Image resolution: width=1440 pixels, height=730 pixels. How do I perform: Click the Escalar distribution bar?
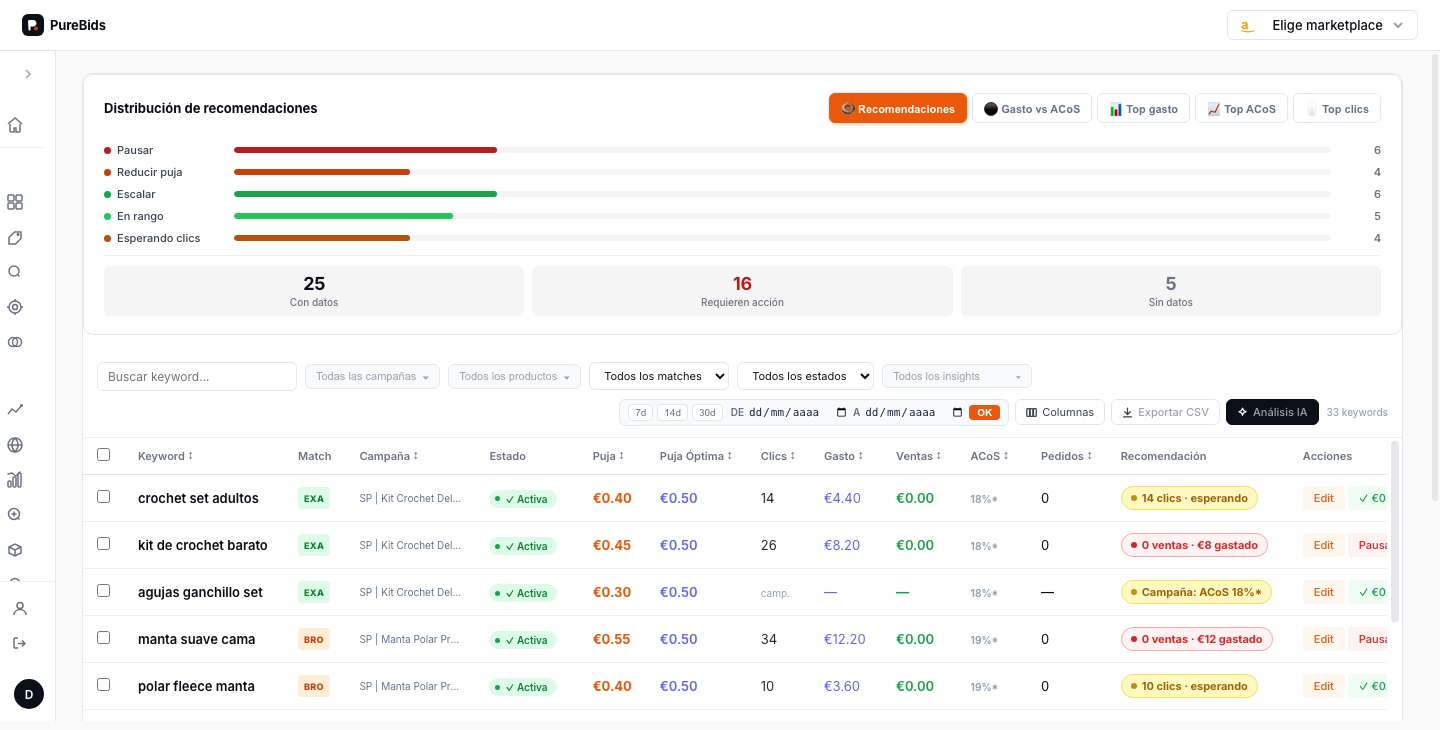click(x=365, y=194)
